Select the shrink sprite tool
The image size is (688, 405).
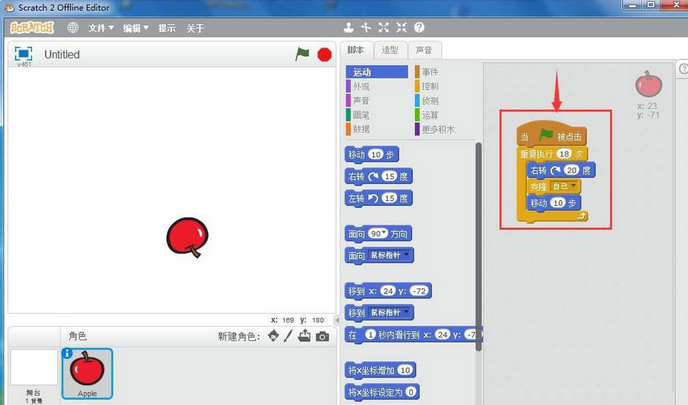pyautogui.click(x=400, y=28)
